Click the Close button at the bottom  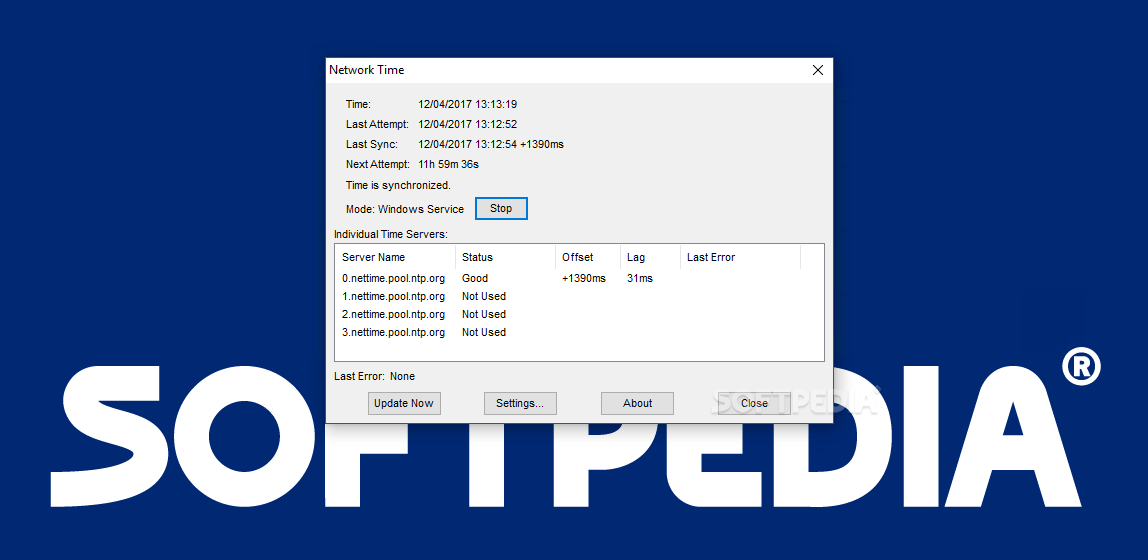[x=754, y=403]
